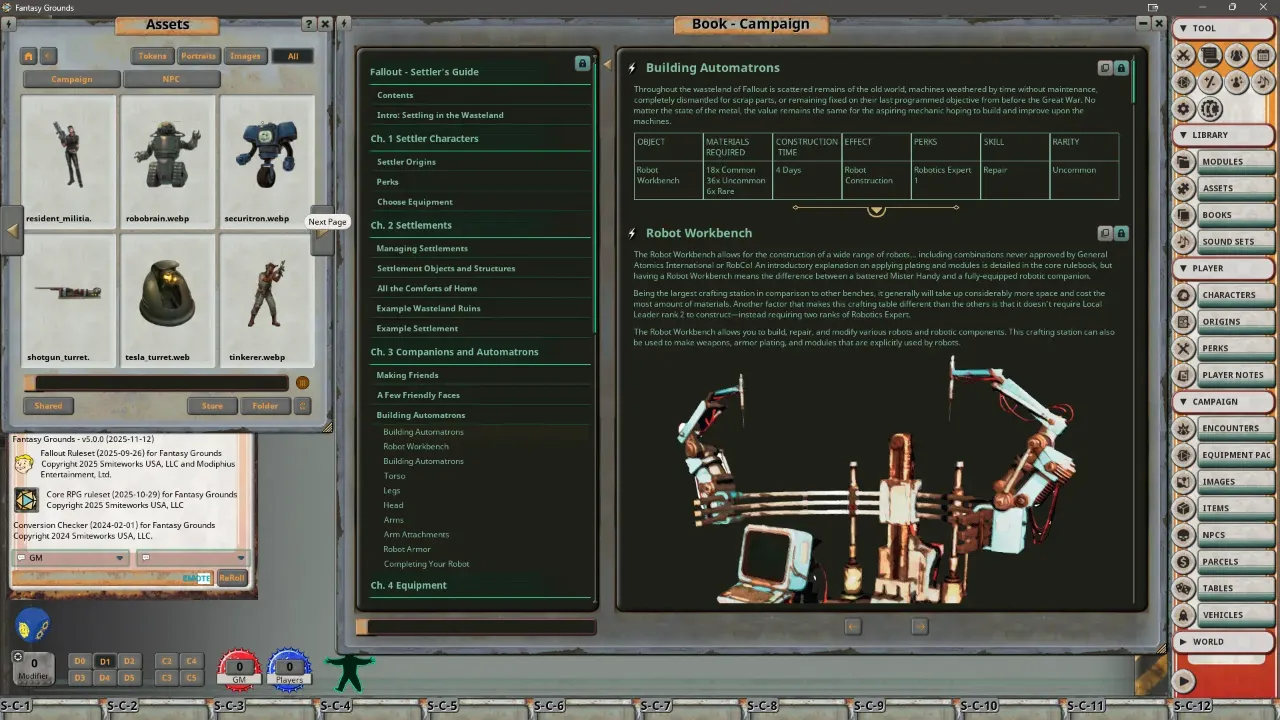Viewport: 1280px width, 720px height.
Task: Click the Assets back arrow icon
Action: [48, 56]
